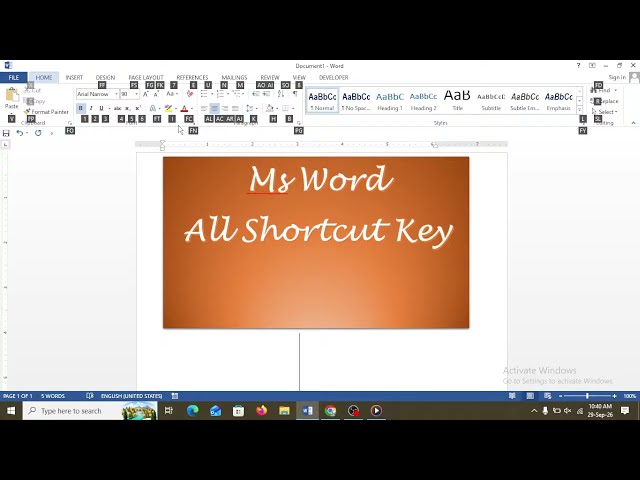
Task: Toggle Show/Hide paragraph marks
Action: (295, 94)
